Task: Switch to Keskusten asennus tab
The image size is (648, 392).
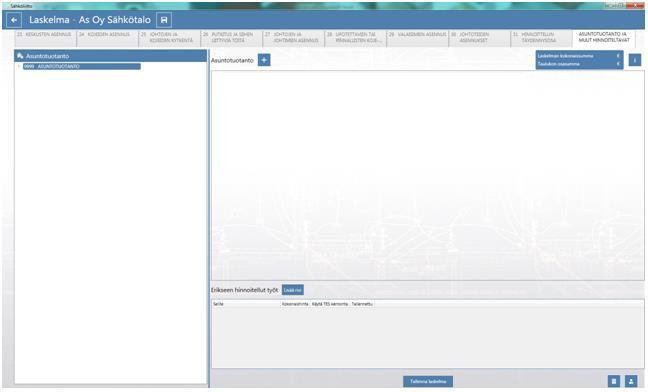Action: pos(45,38)
